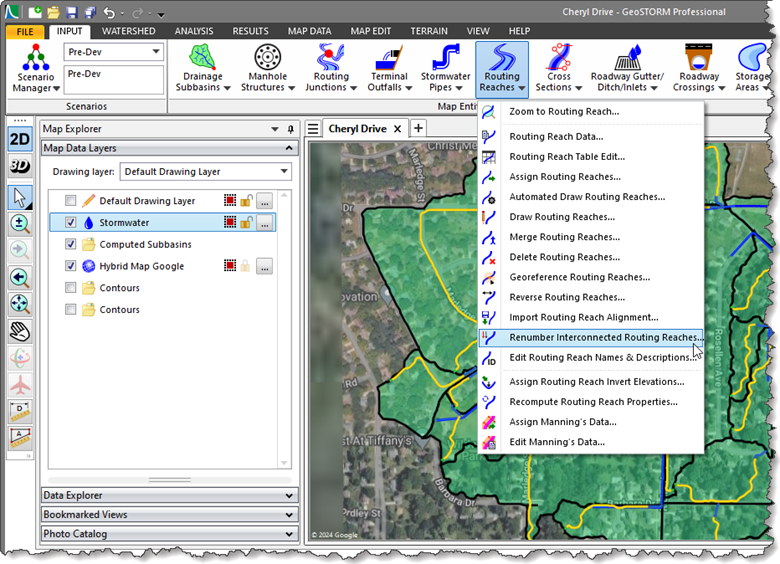Click measure distance ruler tool
Image resolution: width=780 pixels, height=564 pixels.
[x=20, y=412]
